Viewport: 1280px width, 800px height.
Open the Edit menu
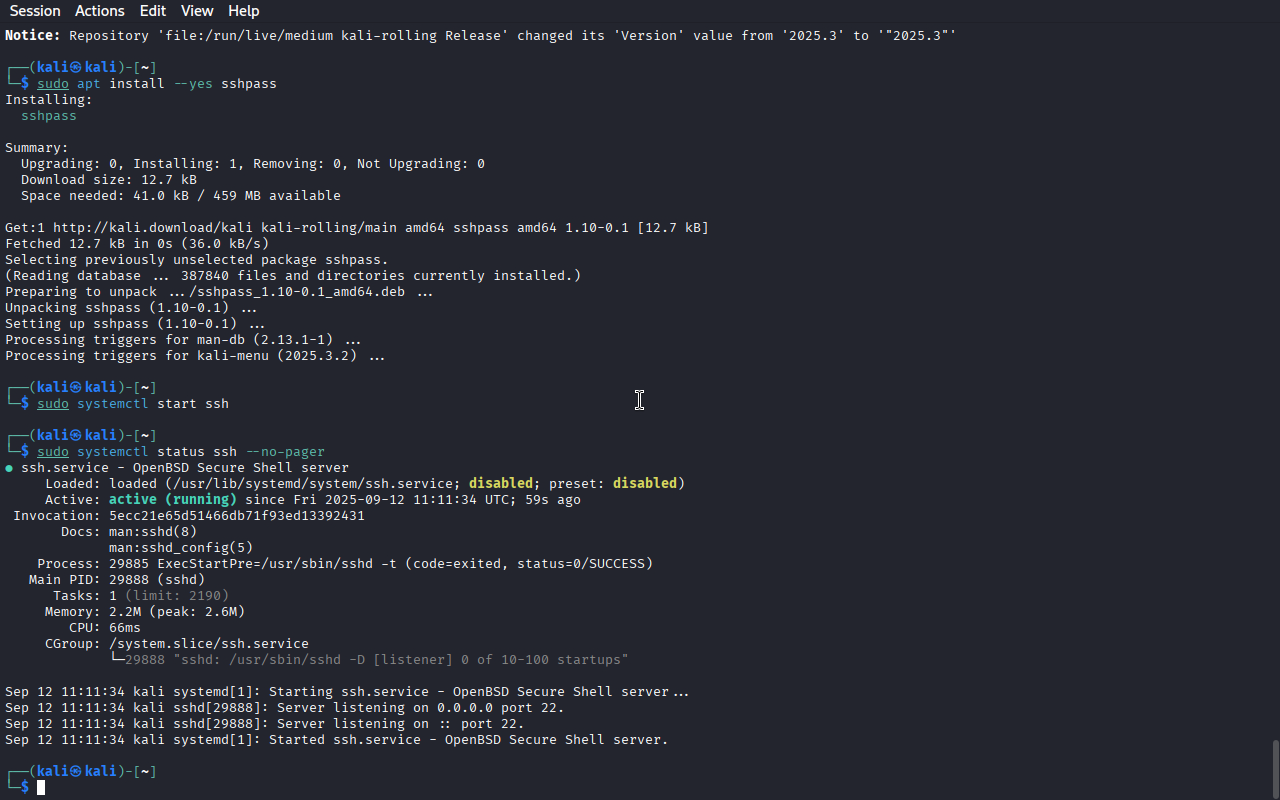[153, 11]
